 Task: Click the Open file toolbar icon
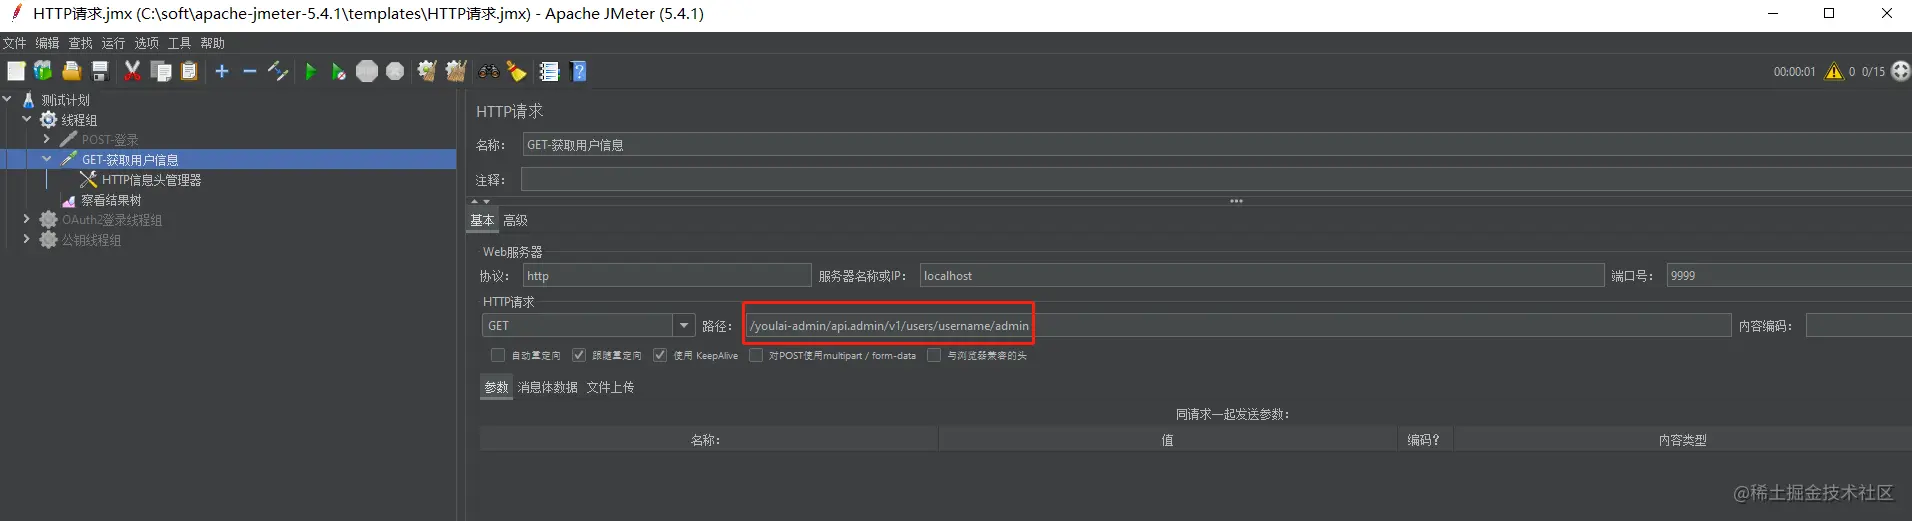tap(71, 71)
